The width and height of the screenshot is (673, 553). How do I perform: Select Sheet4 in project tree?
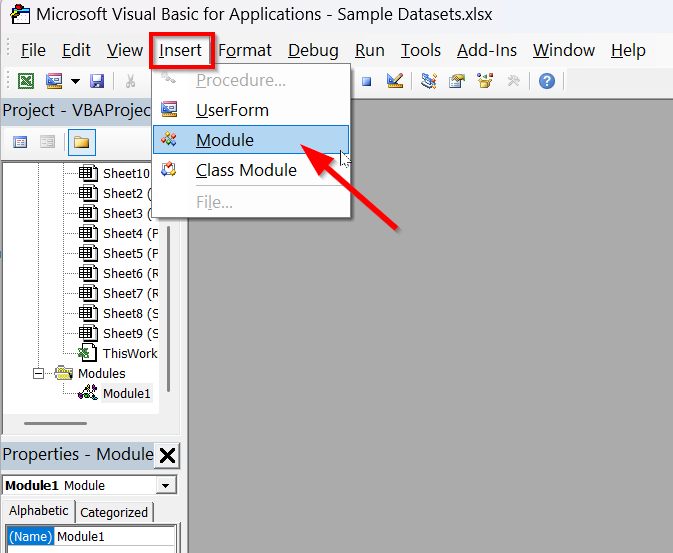point(130,234)
